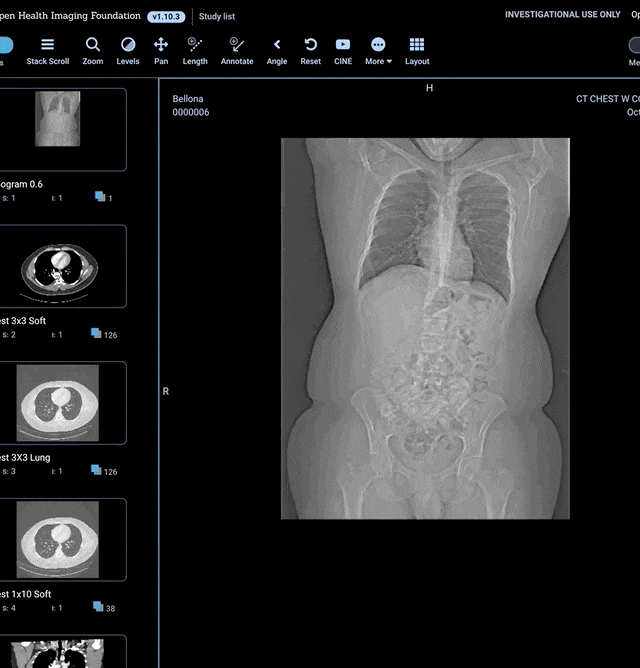Activate the Zoom magnifier tool

click(x=92, y=52)
